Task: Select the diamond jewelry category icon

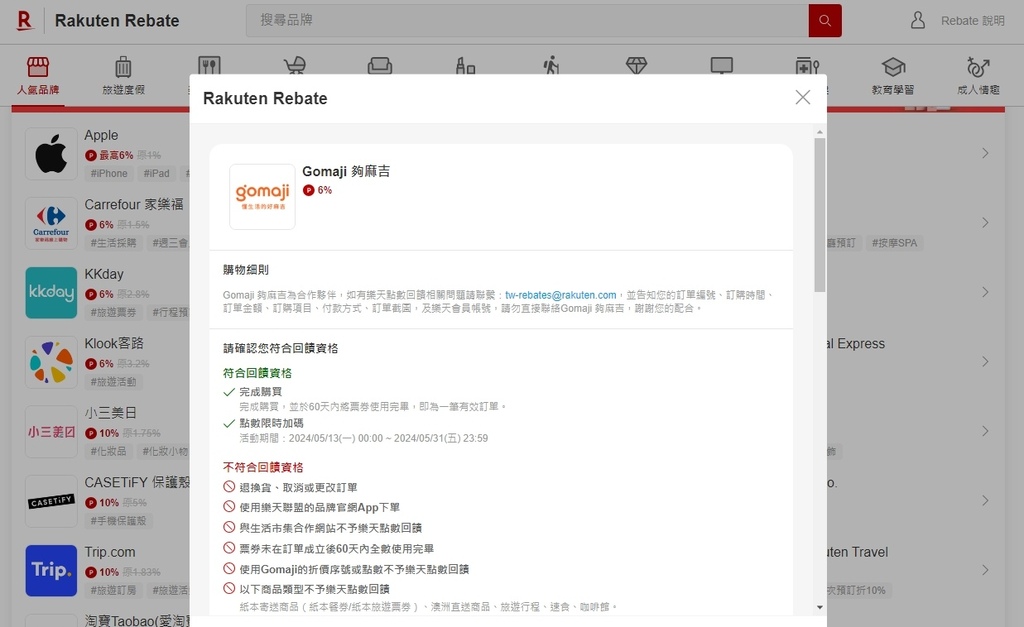Action: click(x=636, y=65)
